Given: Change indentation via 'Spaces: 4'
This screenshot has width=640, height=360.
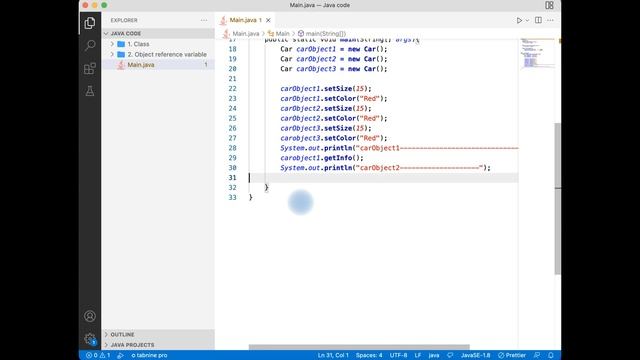Looking at the screenshot, I should (369, 355).
